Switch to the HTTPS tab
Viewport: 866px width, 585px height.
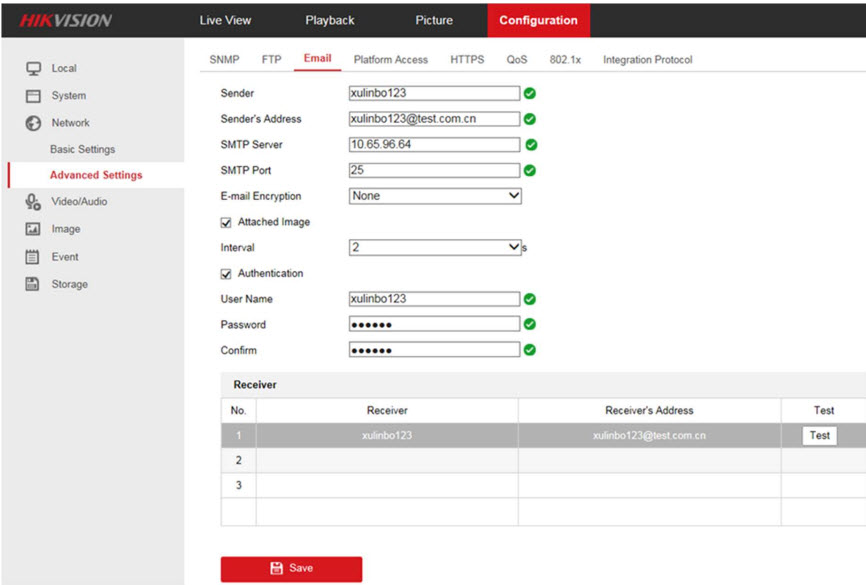(x=467, y=60)
